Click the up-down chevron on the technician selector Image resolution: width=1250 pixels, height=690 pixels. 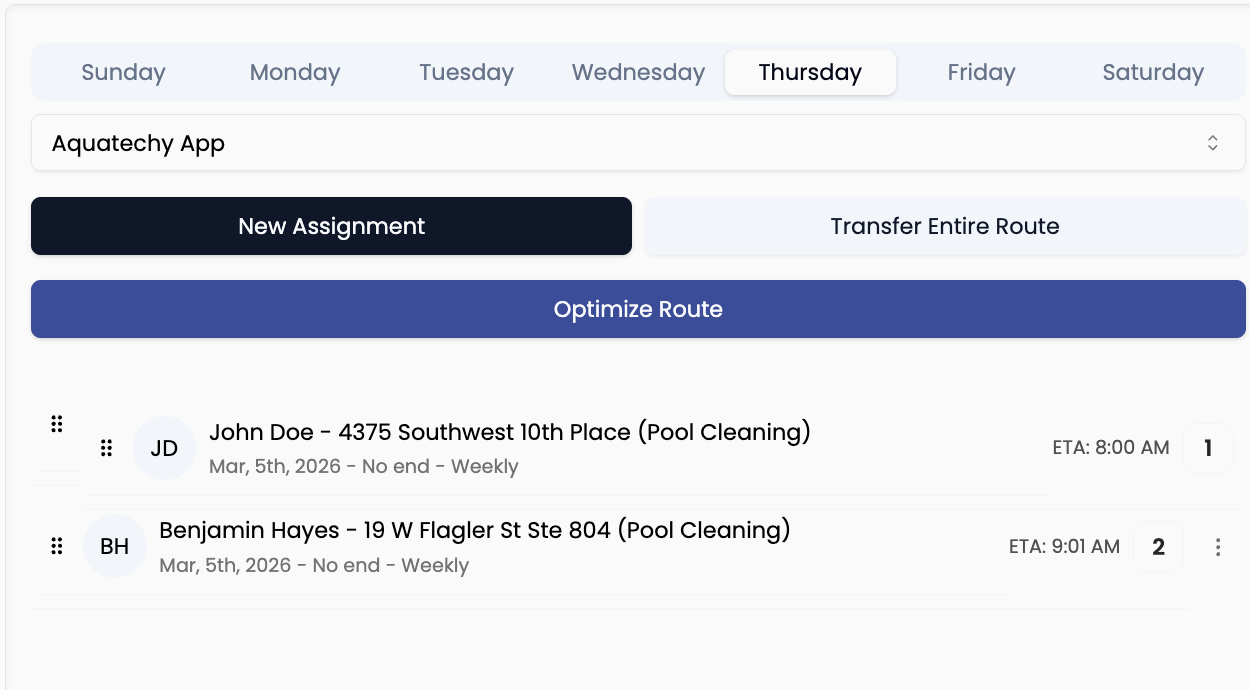(1213, 142)
